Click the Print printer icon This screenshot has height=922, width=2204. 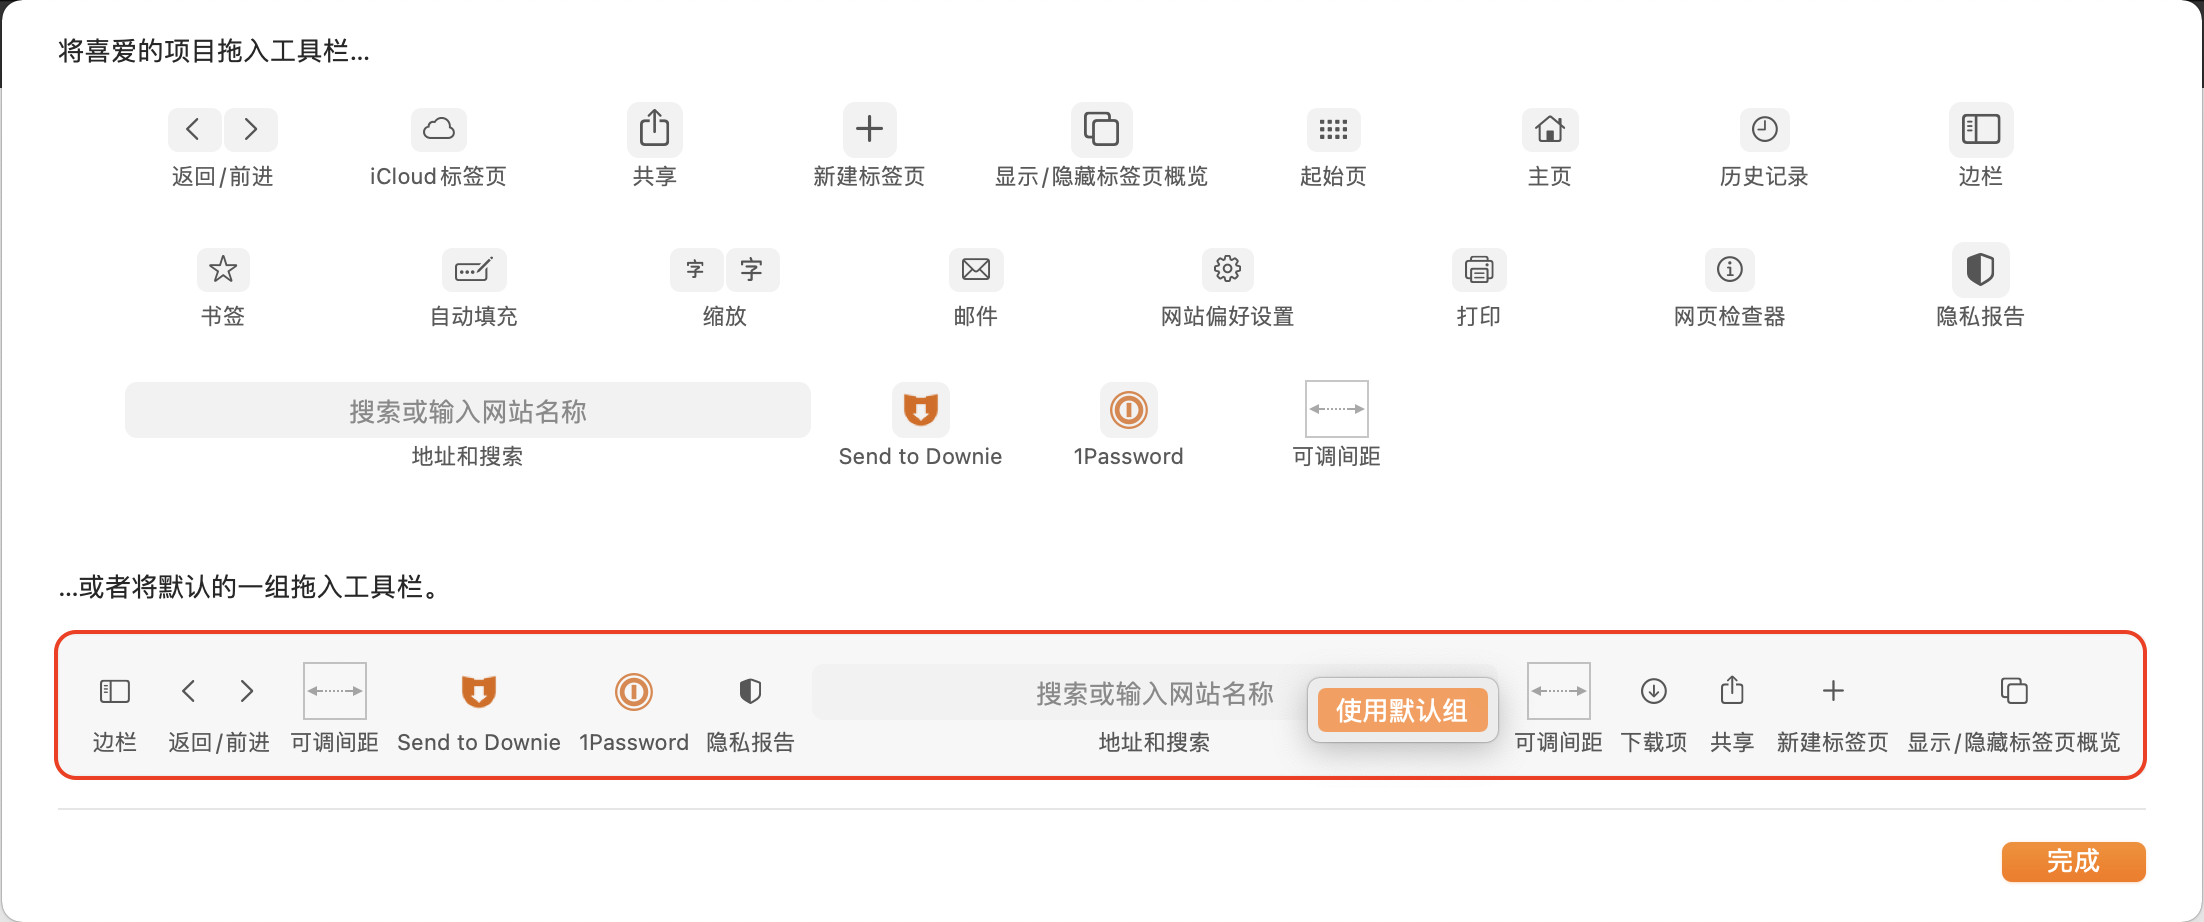(x=1478, y=269)
